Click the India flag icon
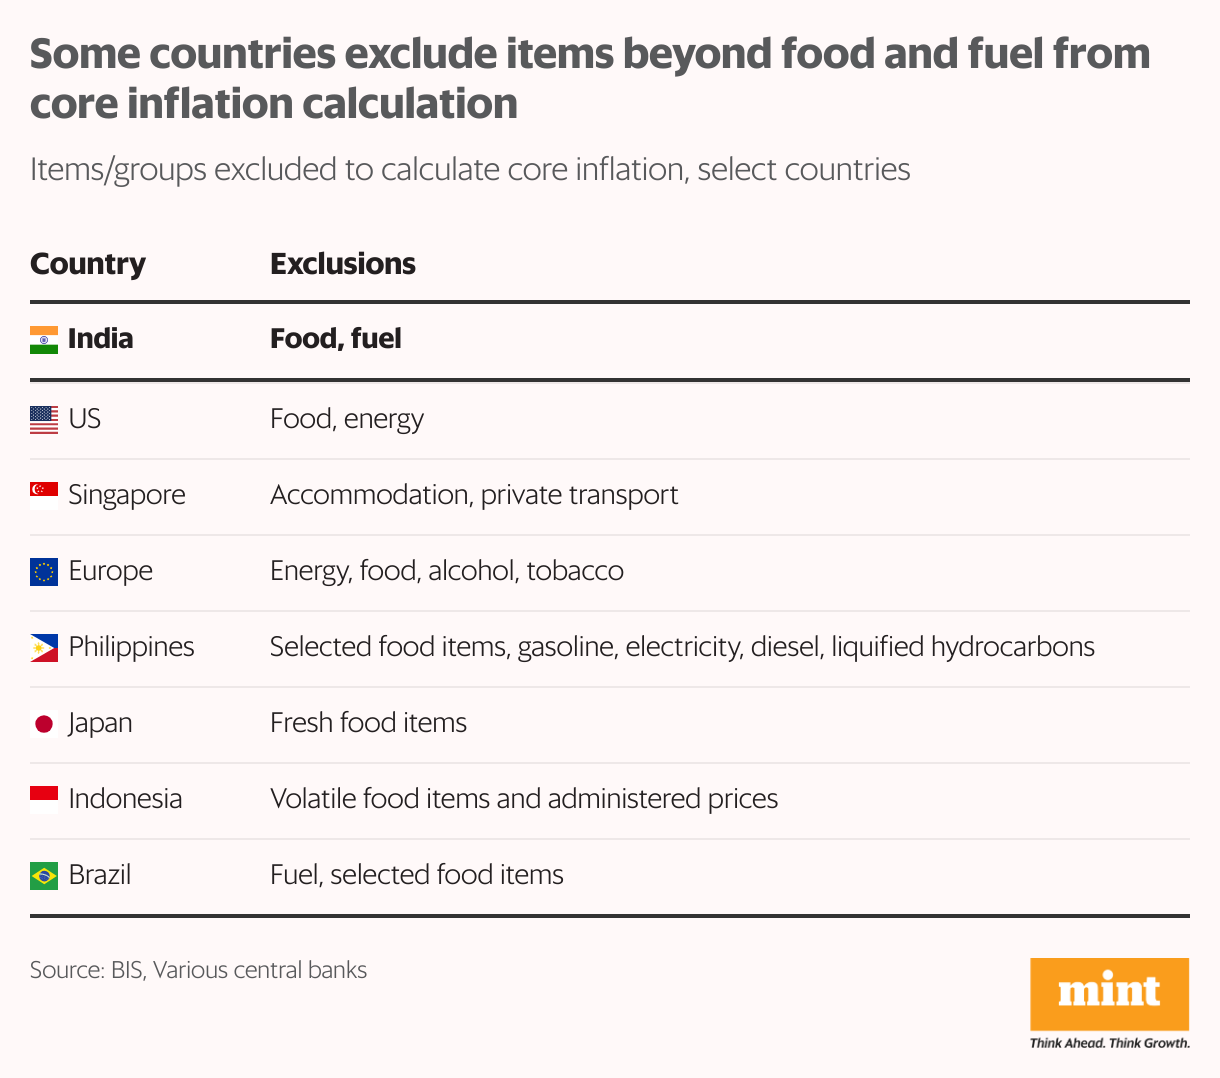 click(x=44, y=340)
